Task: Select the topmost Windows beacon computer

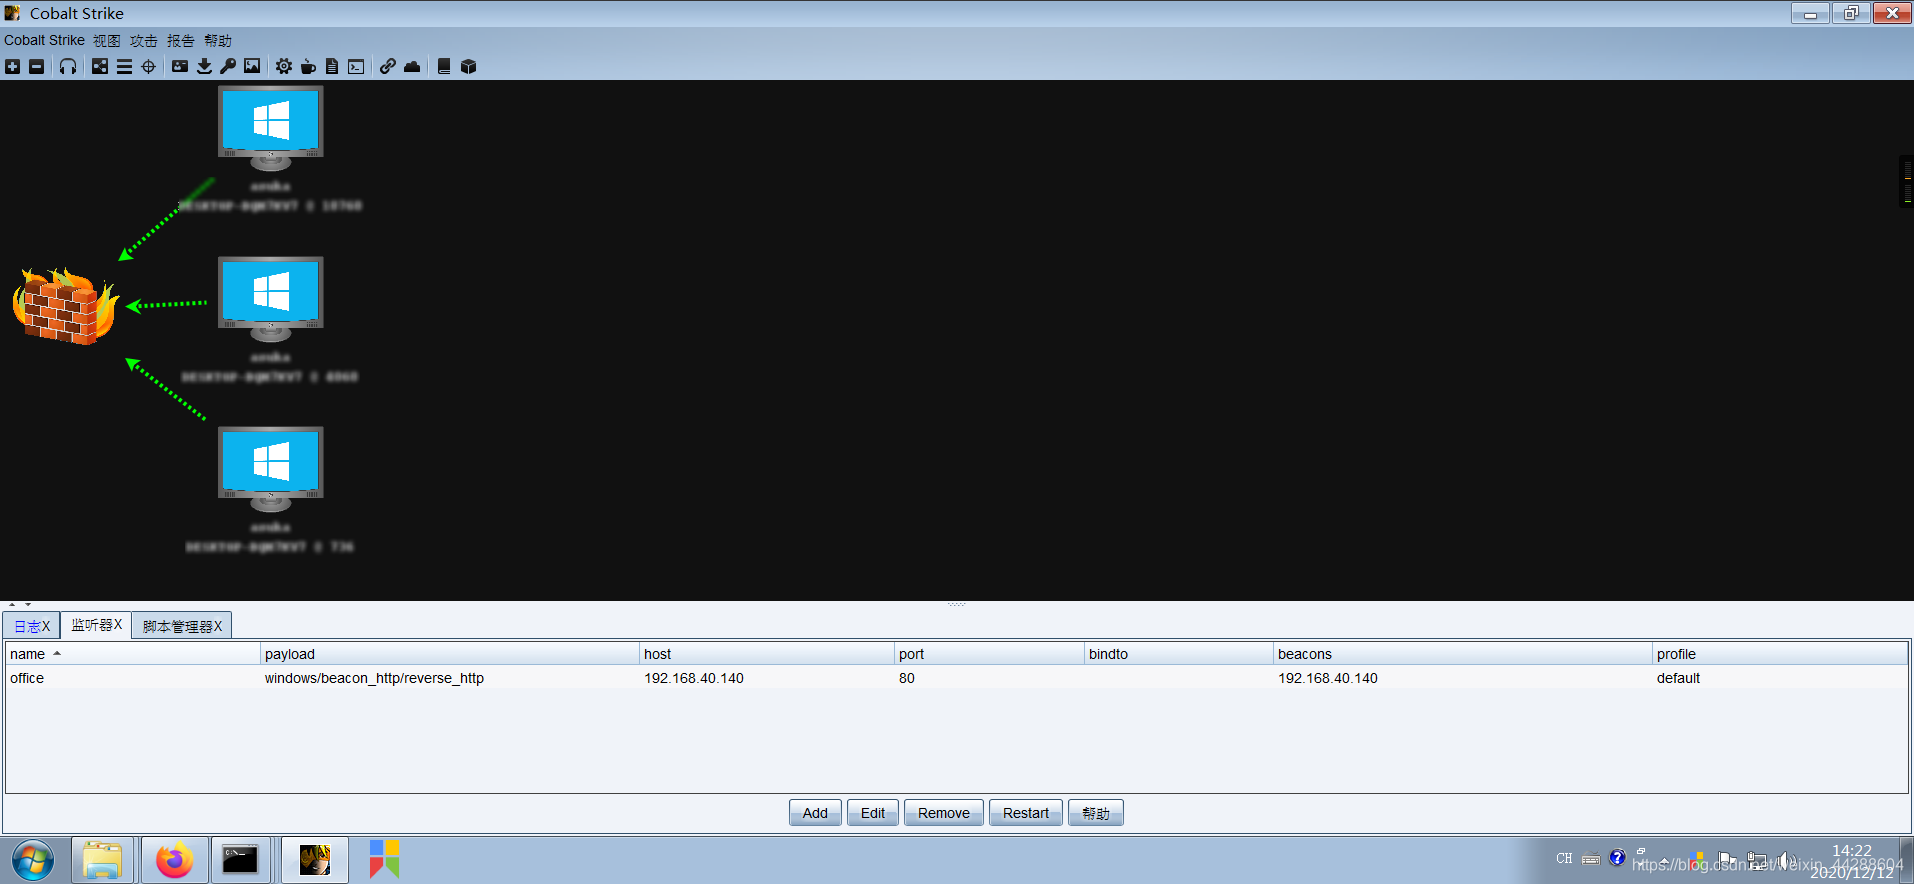Action: tap(271, 128)
